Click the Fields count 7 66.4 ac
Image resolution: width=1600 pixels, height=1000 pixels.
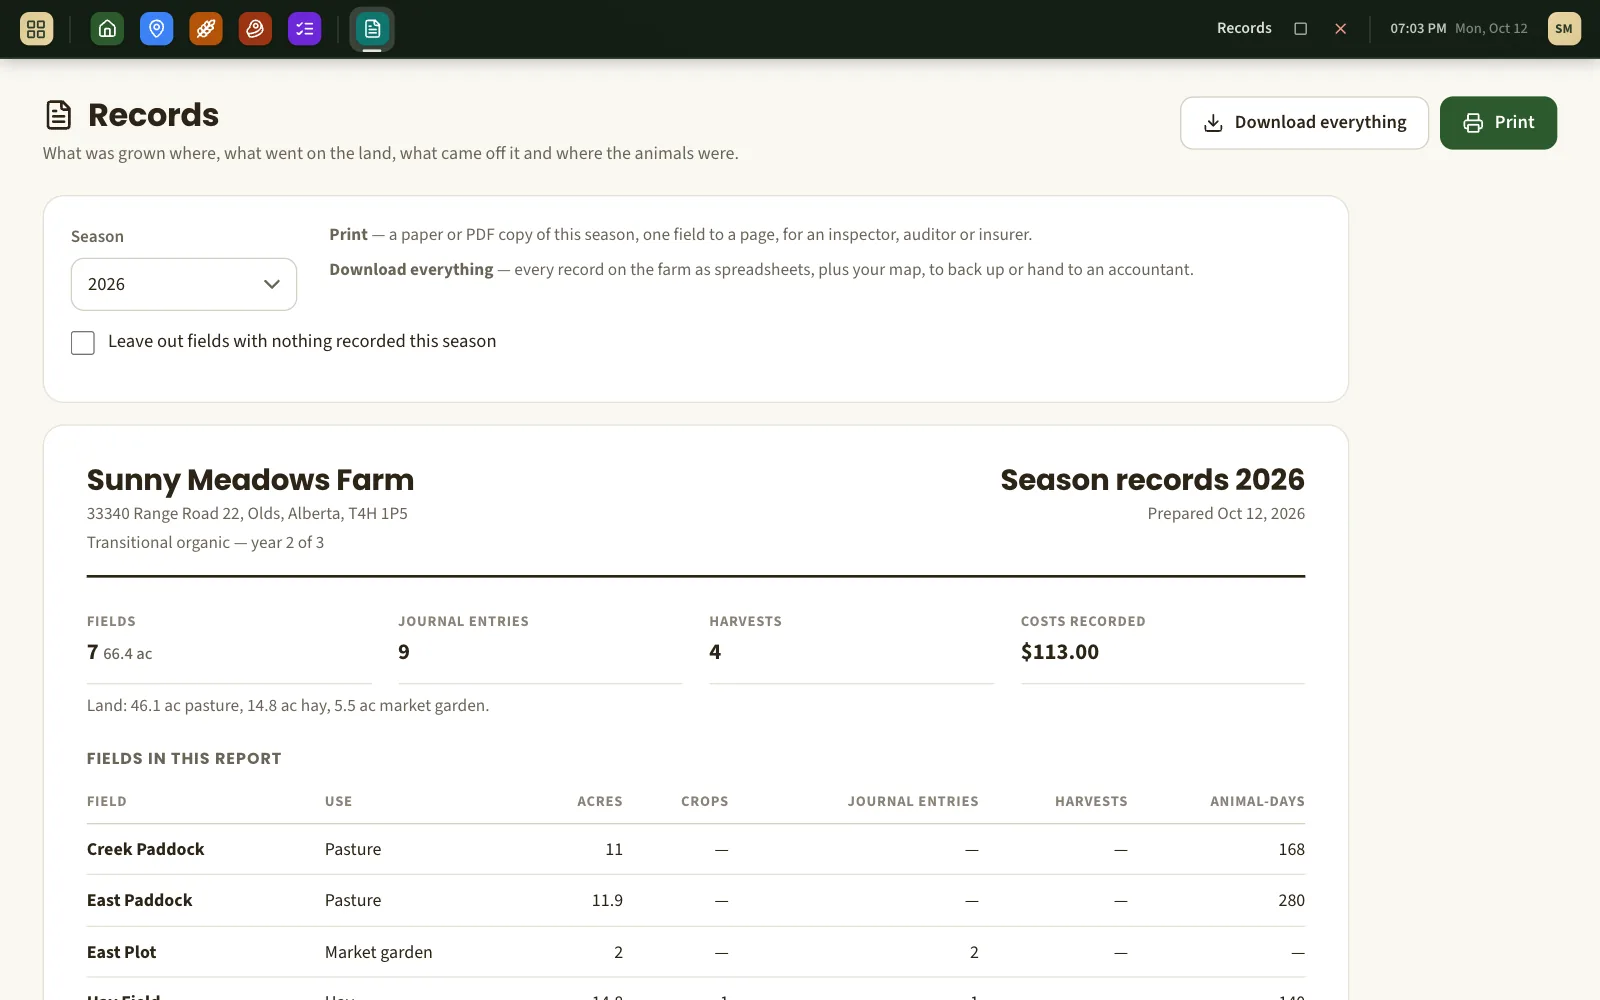click(120, 653)
